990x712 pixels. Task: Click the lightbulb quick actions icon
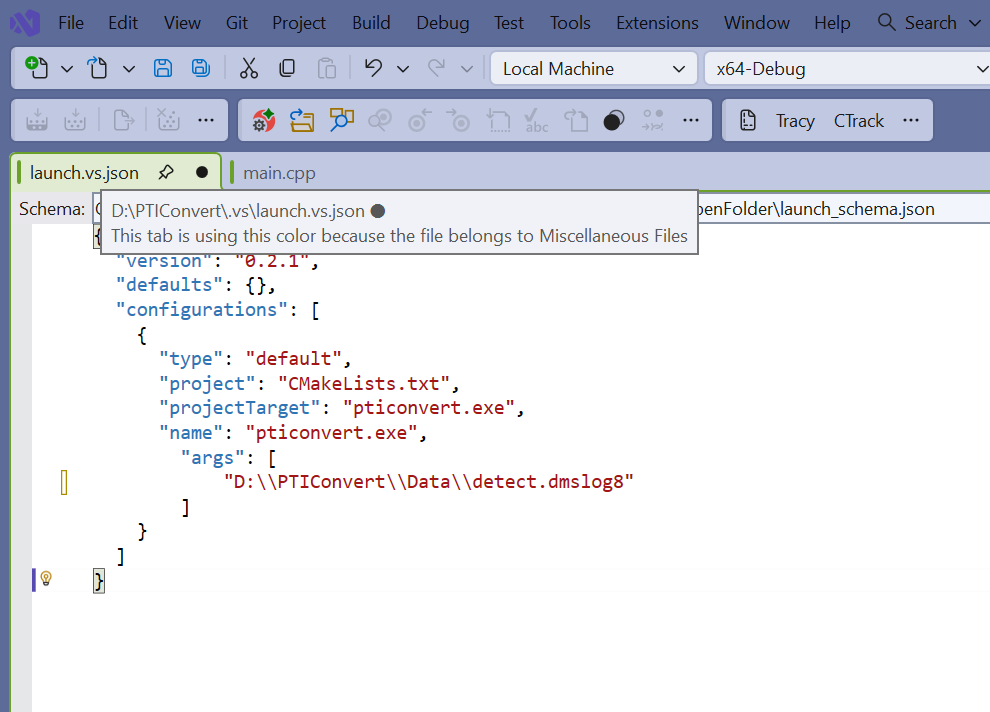tap(46, 579)
